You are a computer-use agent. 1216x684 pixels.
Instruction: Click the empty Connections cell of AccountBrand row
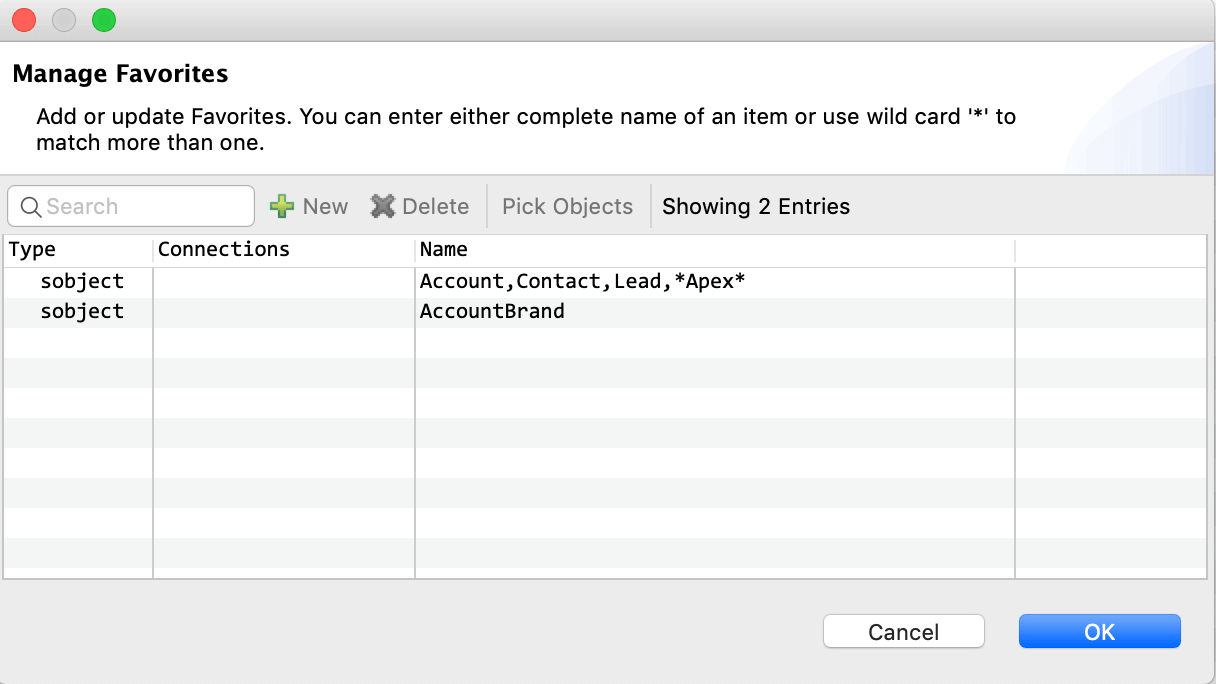point(284,312)
